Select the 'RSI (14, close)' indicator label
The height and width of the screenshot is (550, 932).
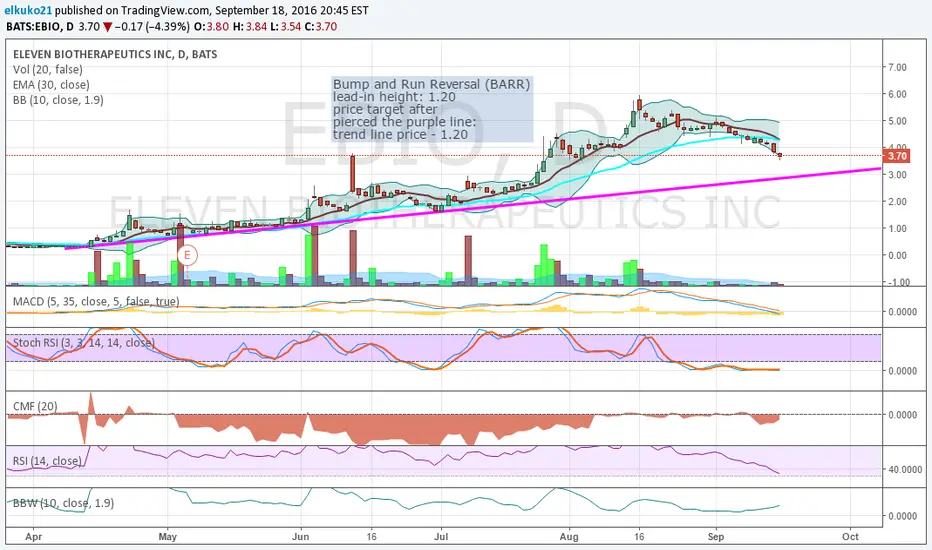(47, 461)
